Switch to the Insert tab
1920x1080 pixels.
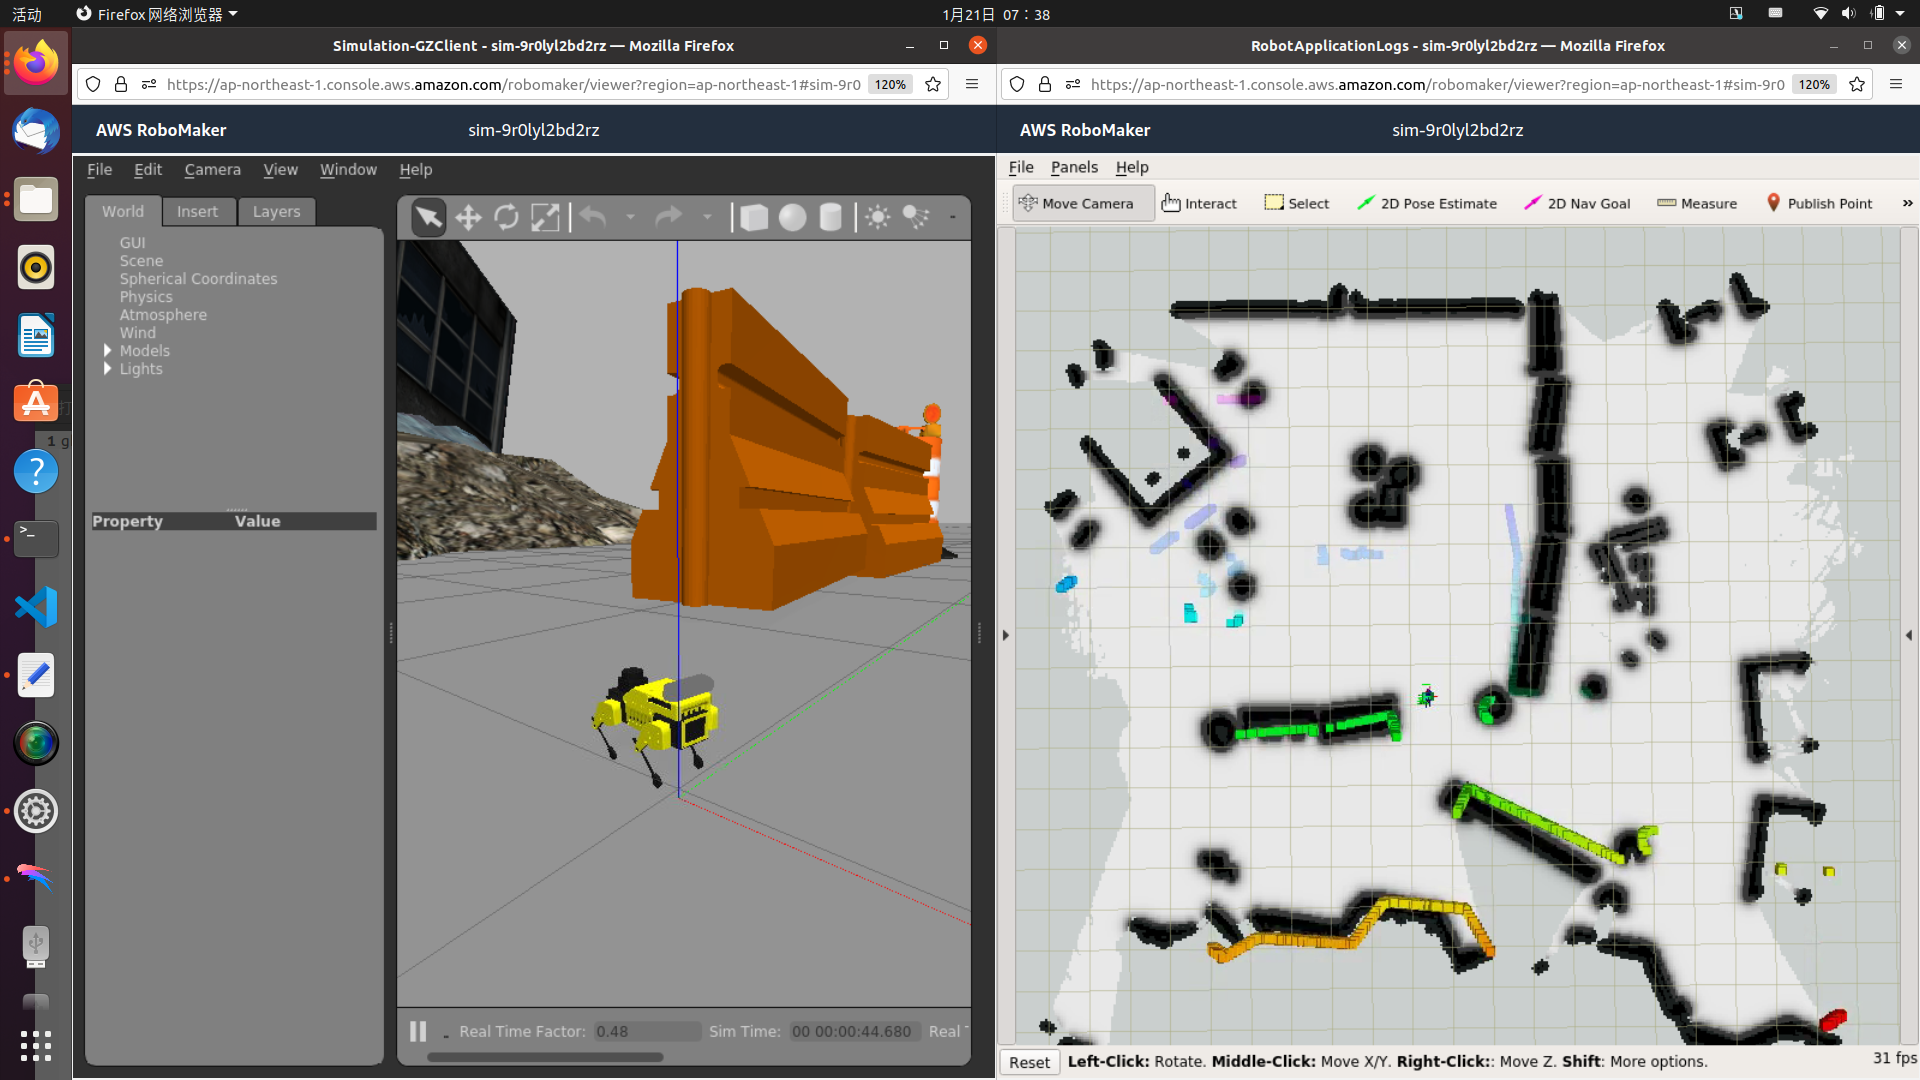[x=197, y=211]
